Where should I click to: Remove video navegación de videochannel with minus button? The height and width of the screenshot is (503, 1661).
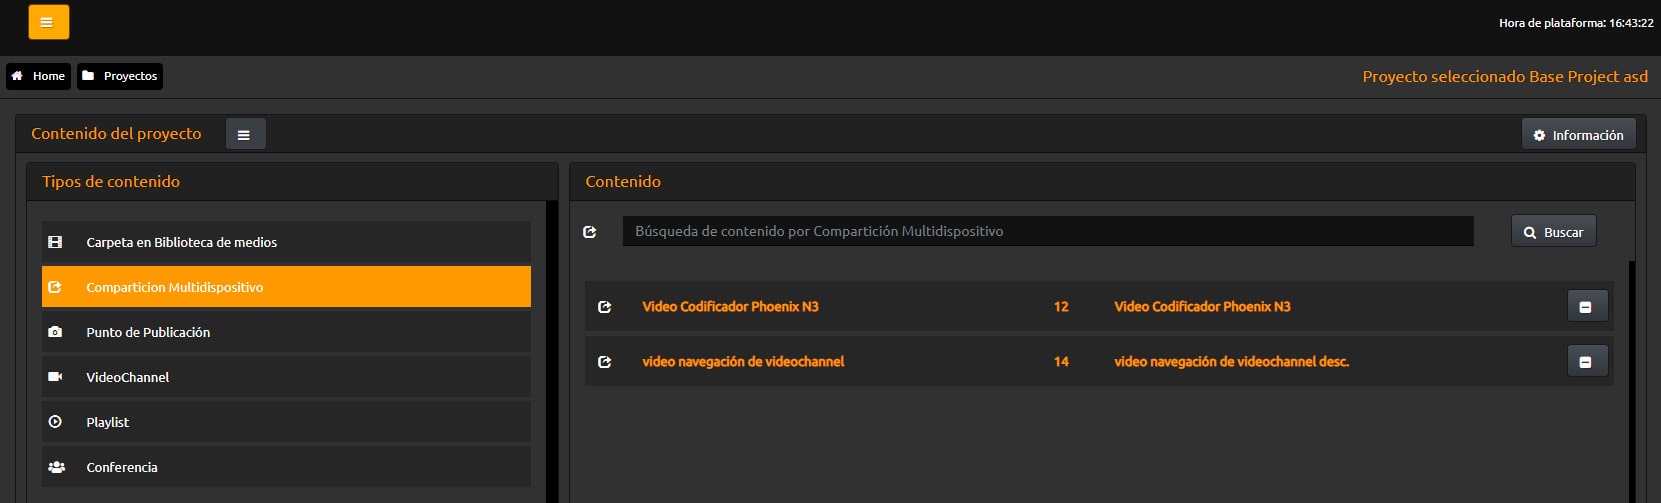[x=1587, y=361]
